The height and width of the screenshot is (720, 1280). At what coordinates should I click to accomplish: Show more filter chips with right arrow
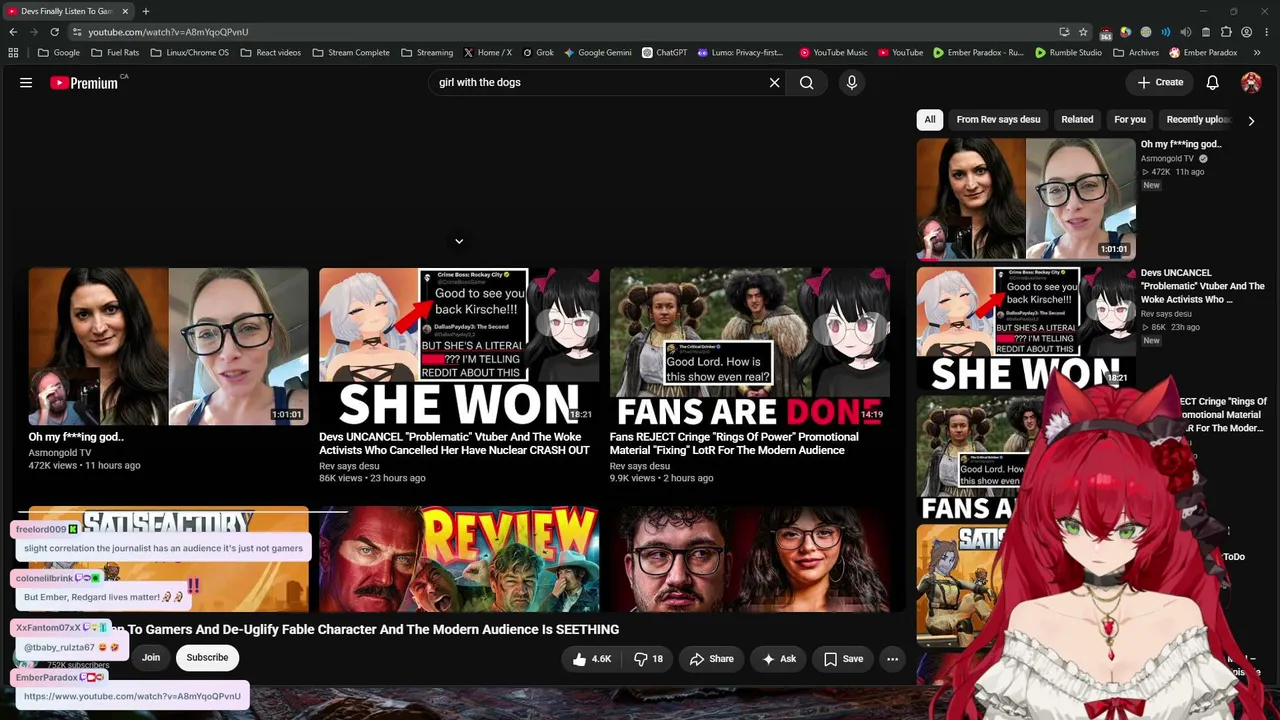1251,120
